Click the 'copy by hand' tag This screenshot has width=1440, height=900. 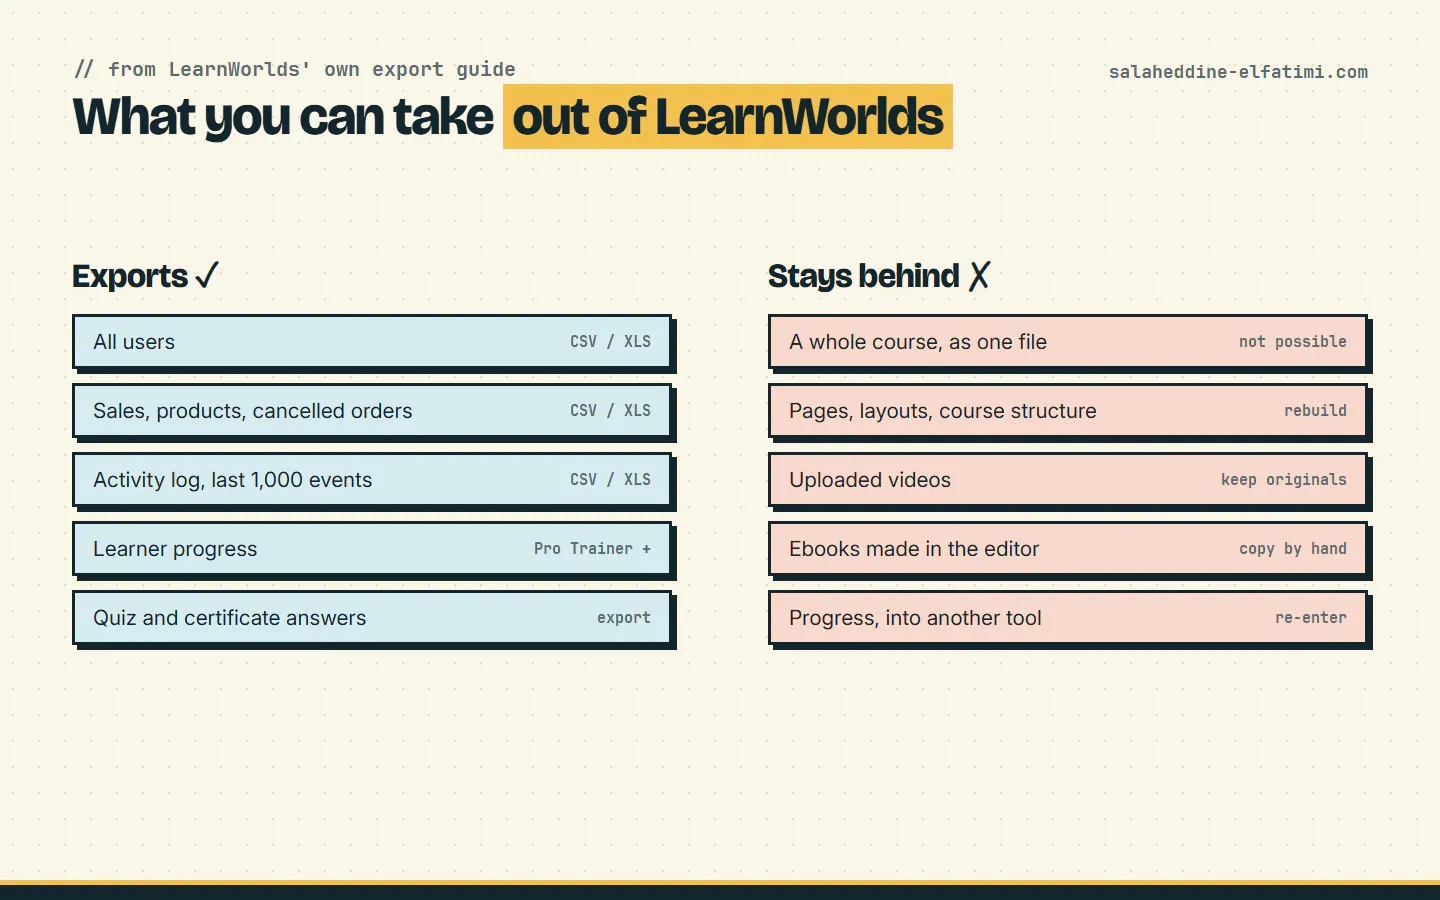pos(1293,549)
